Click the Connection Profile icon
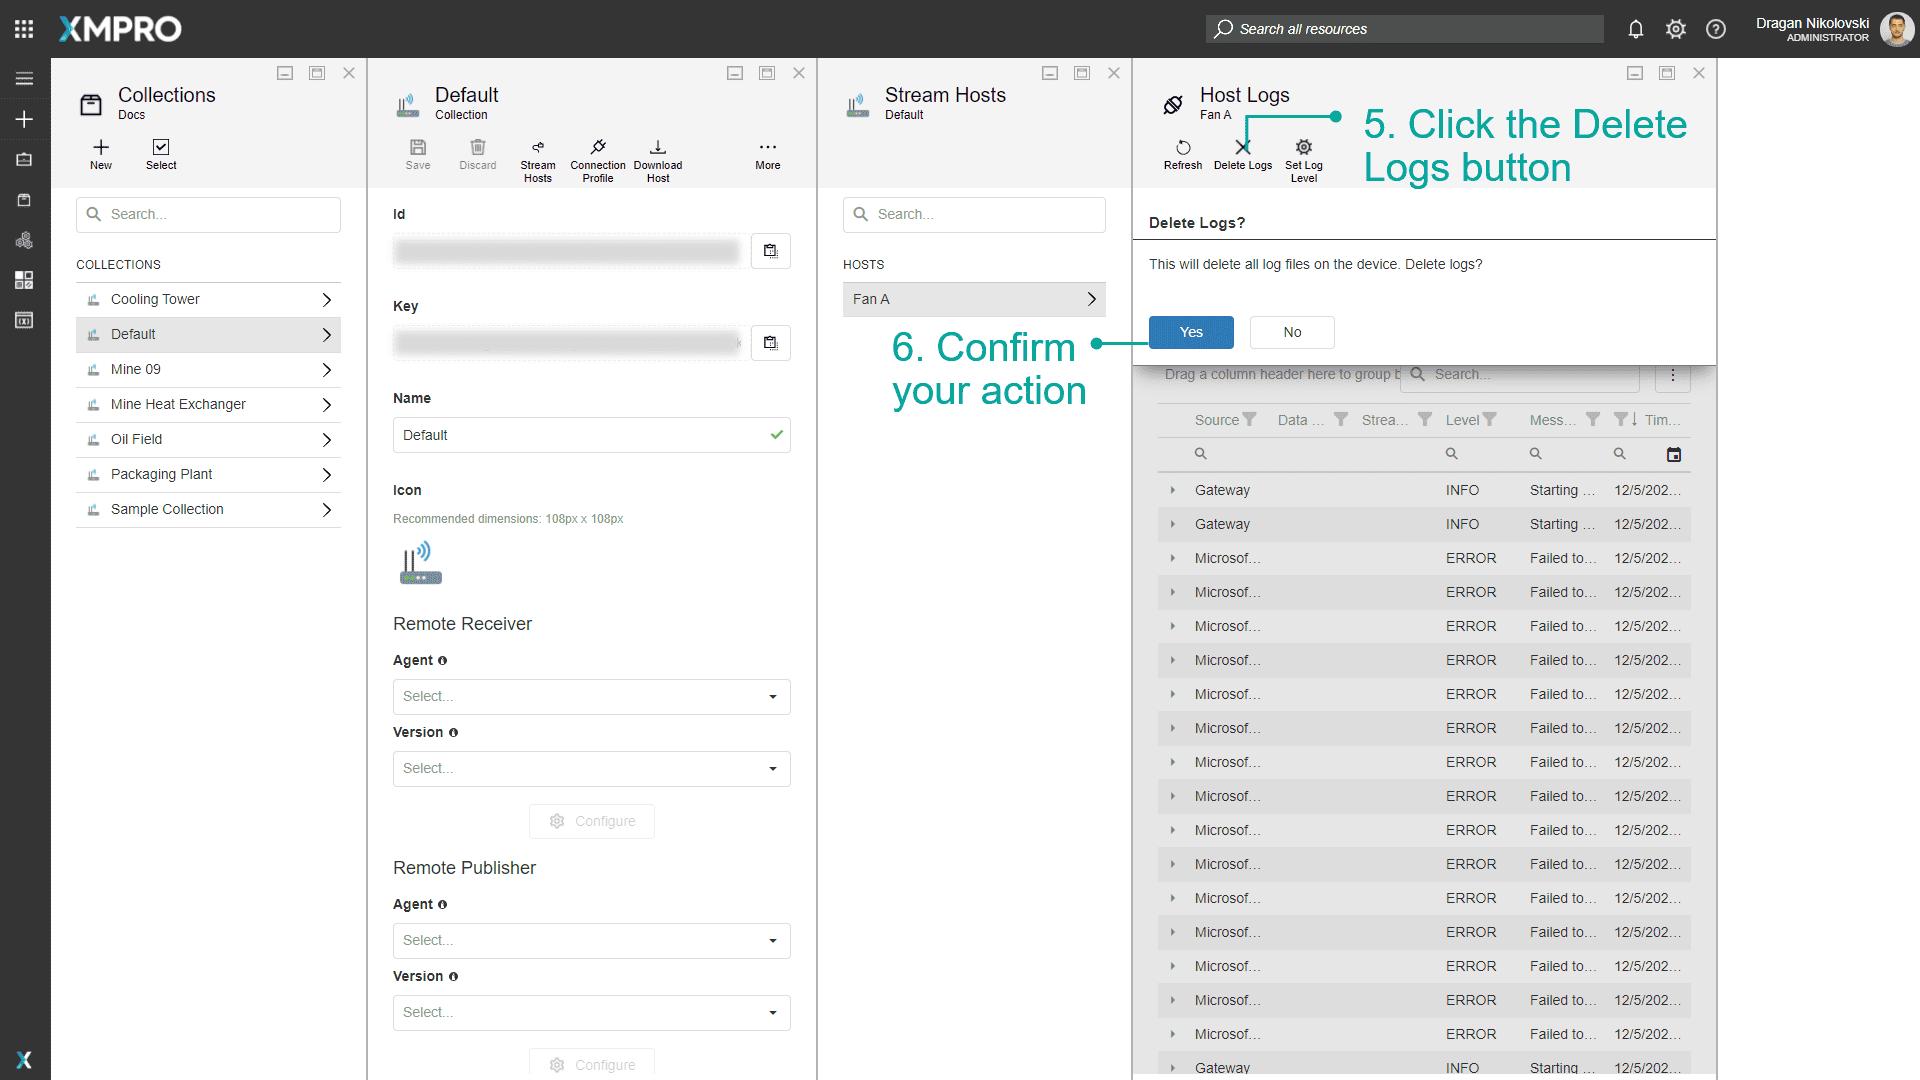Viewport: 1920px width, 1080px height. (598, 148)
